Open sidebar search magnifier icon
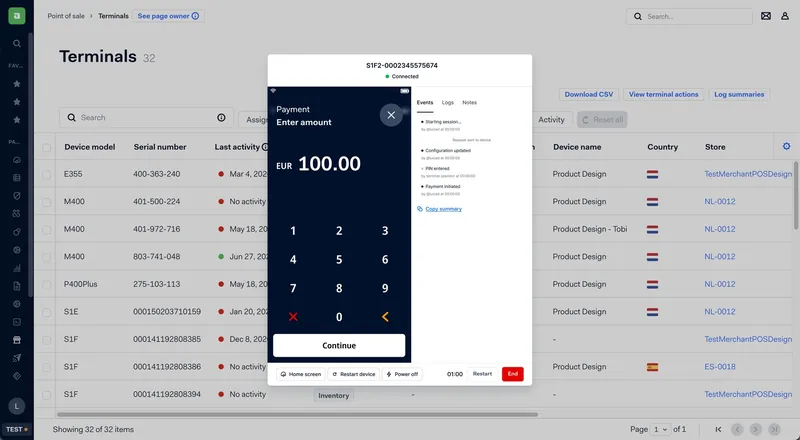The width and height of the screenshot is (800, 440). pyautogui.click(x=17, y=44)
